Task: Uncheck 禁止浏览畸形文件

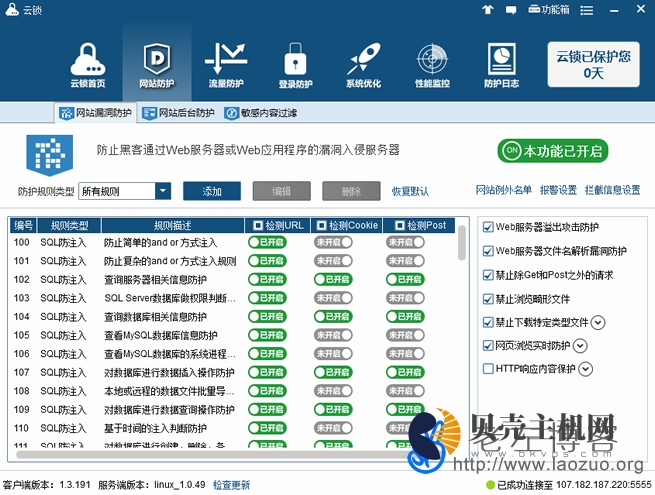Action: tap(487, 299)
